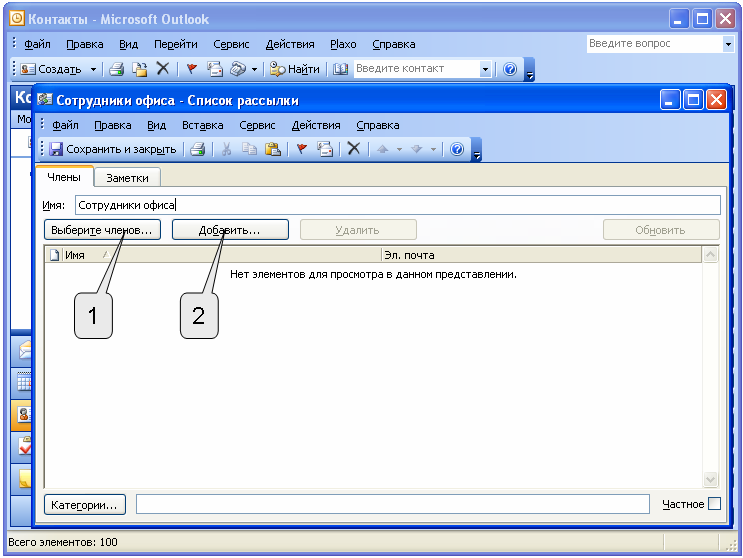Click scrollbar up arrow in members list

point(710,255)
